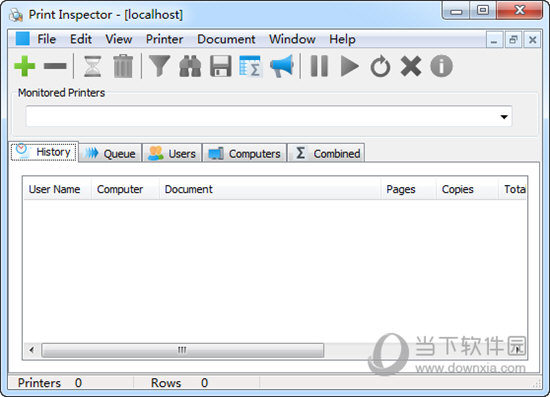
Task: Open the Help menu
Action: tap(342, 39)
